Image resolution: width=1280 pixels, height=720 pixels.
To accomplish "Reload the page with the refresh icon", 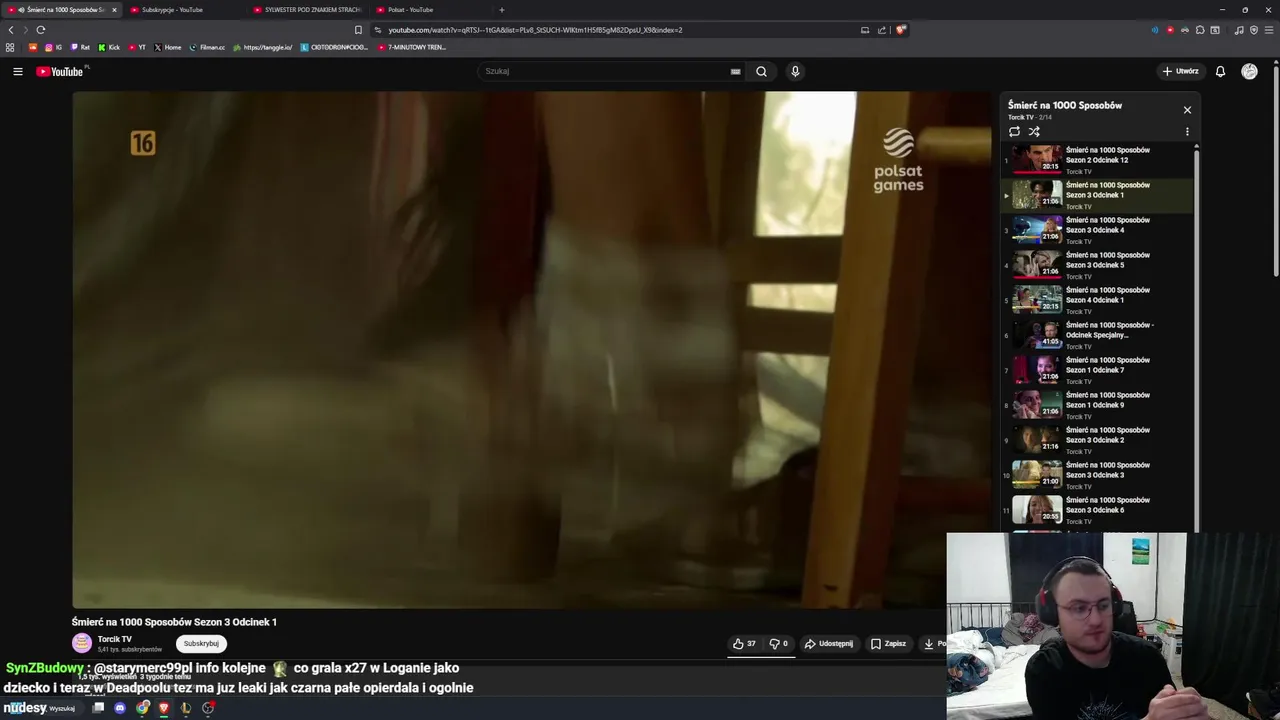I will [x=41, y=30].
